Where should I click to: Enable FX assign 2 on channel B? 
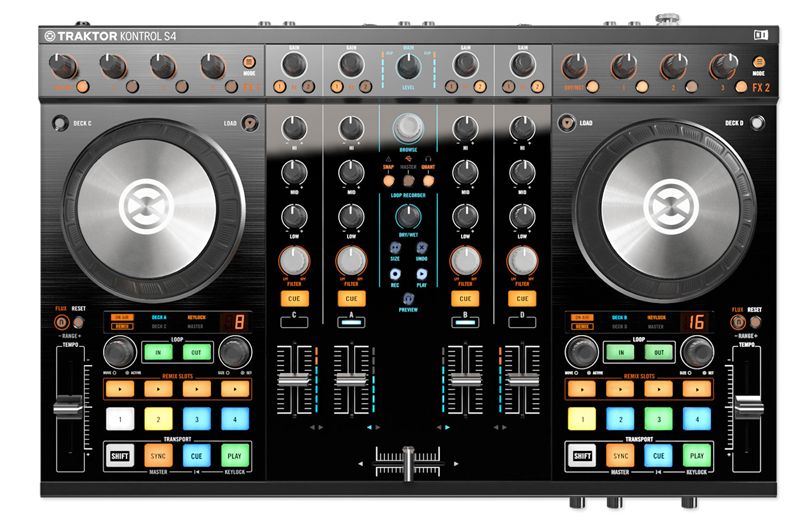tap(480, 87)
